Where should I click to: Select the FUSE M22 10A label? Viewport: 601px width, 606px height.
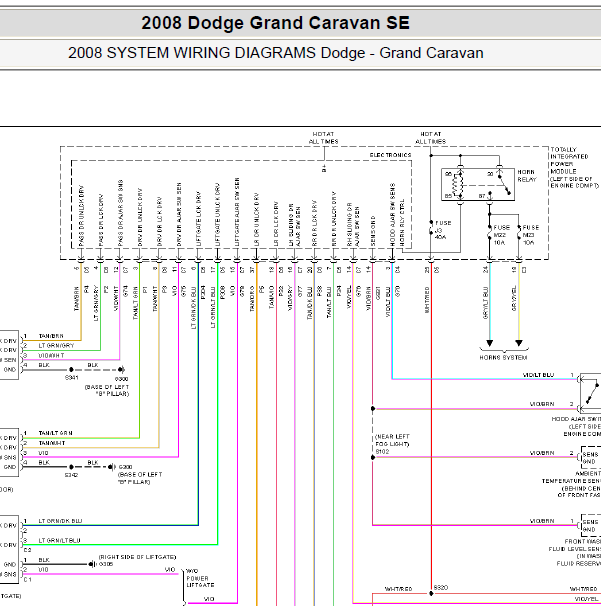point(501,235)
